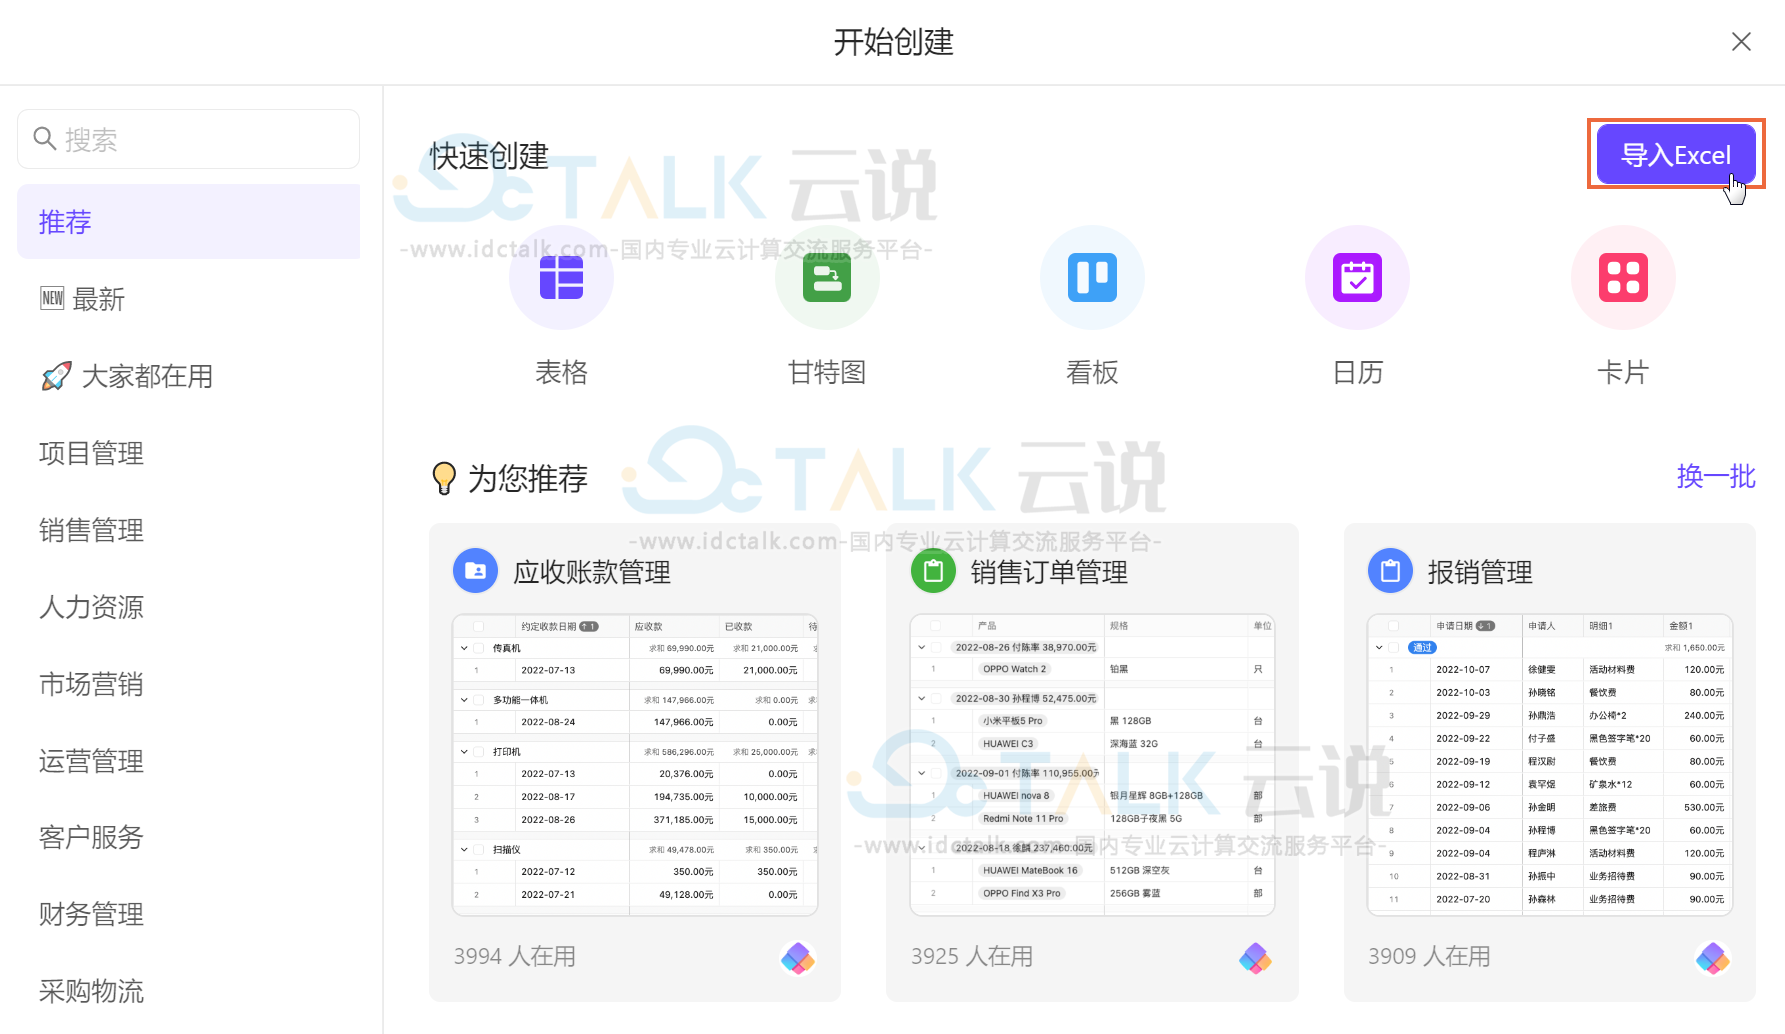Click 换一批 to refresh recommendations
Viewport: 1785px width, 1034px height.
tap(1716, 476)
